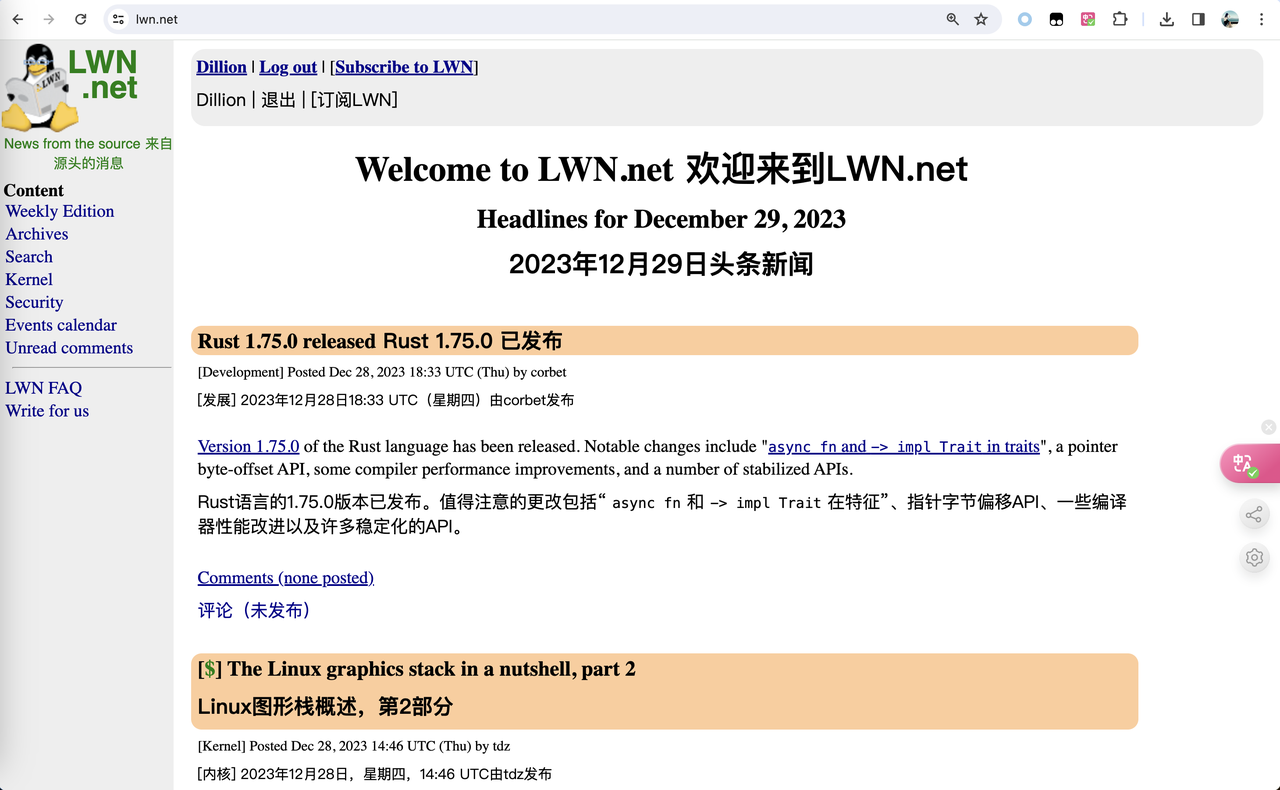Viewport: 1280px width, 790px height.
Task: Click the Chrome profile avatar
Action: [1229, 18]
